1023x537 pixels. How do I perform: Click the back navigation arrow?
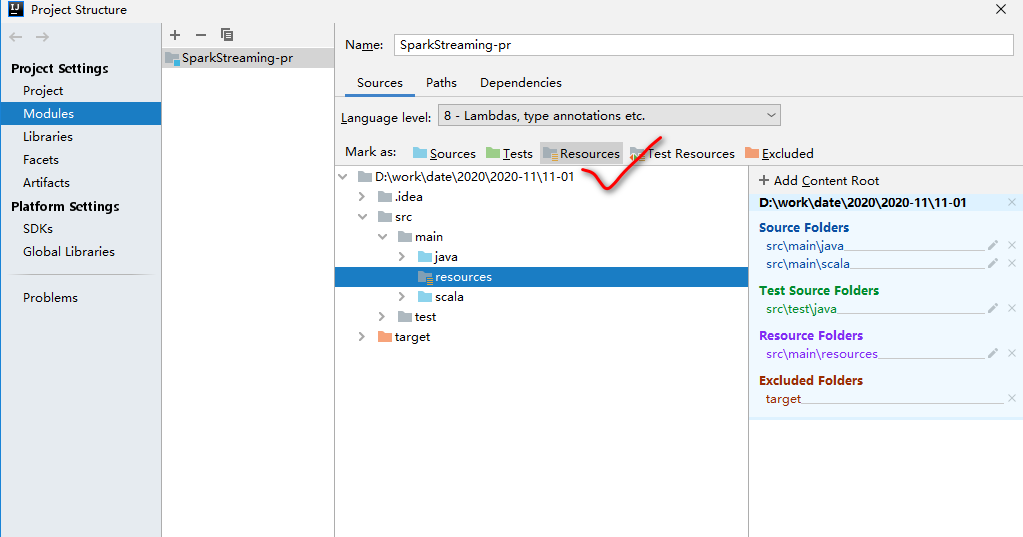tap(16, 37)
